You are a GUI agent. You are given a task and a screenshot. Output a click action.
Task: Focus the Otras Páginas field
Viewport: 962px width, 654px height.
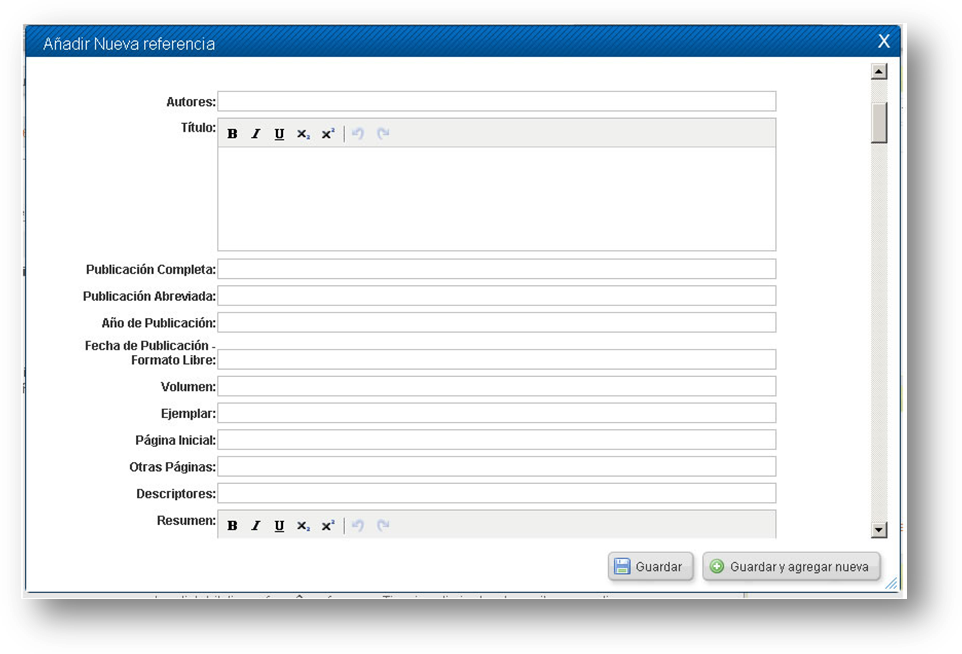click(497, 466)
